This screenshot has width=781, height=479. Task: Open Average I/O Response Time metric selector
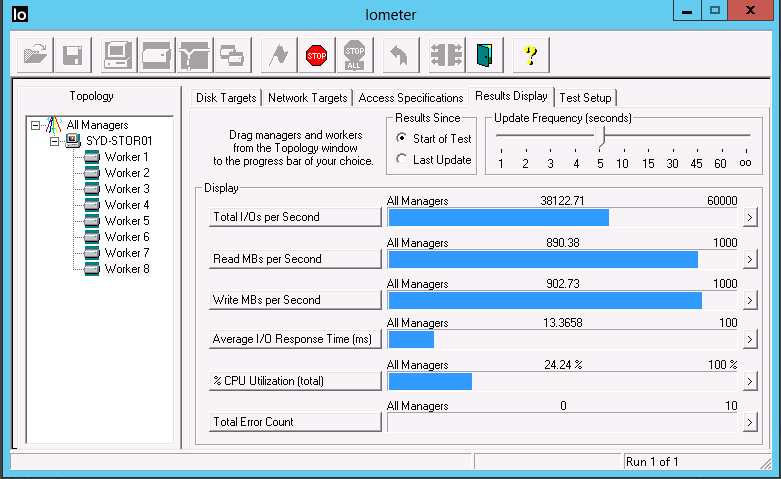295,339
